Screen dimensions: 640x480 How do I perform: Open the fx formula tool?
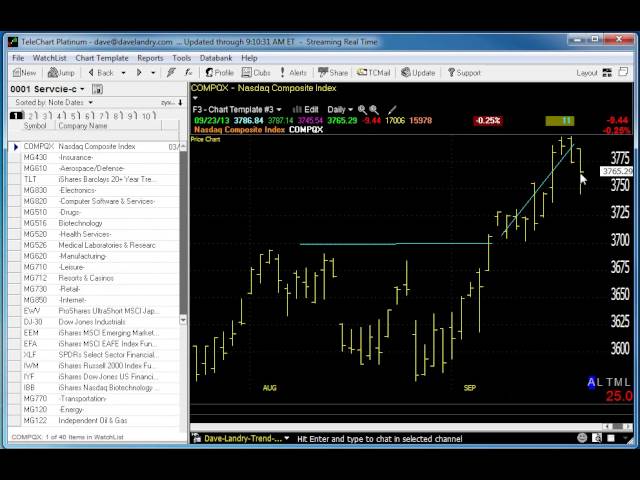188,73
